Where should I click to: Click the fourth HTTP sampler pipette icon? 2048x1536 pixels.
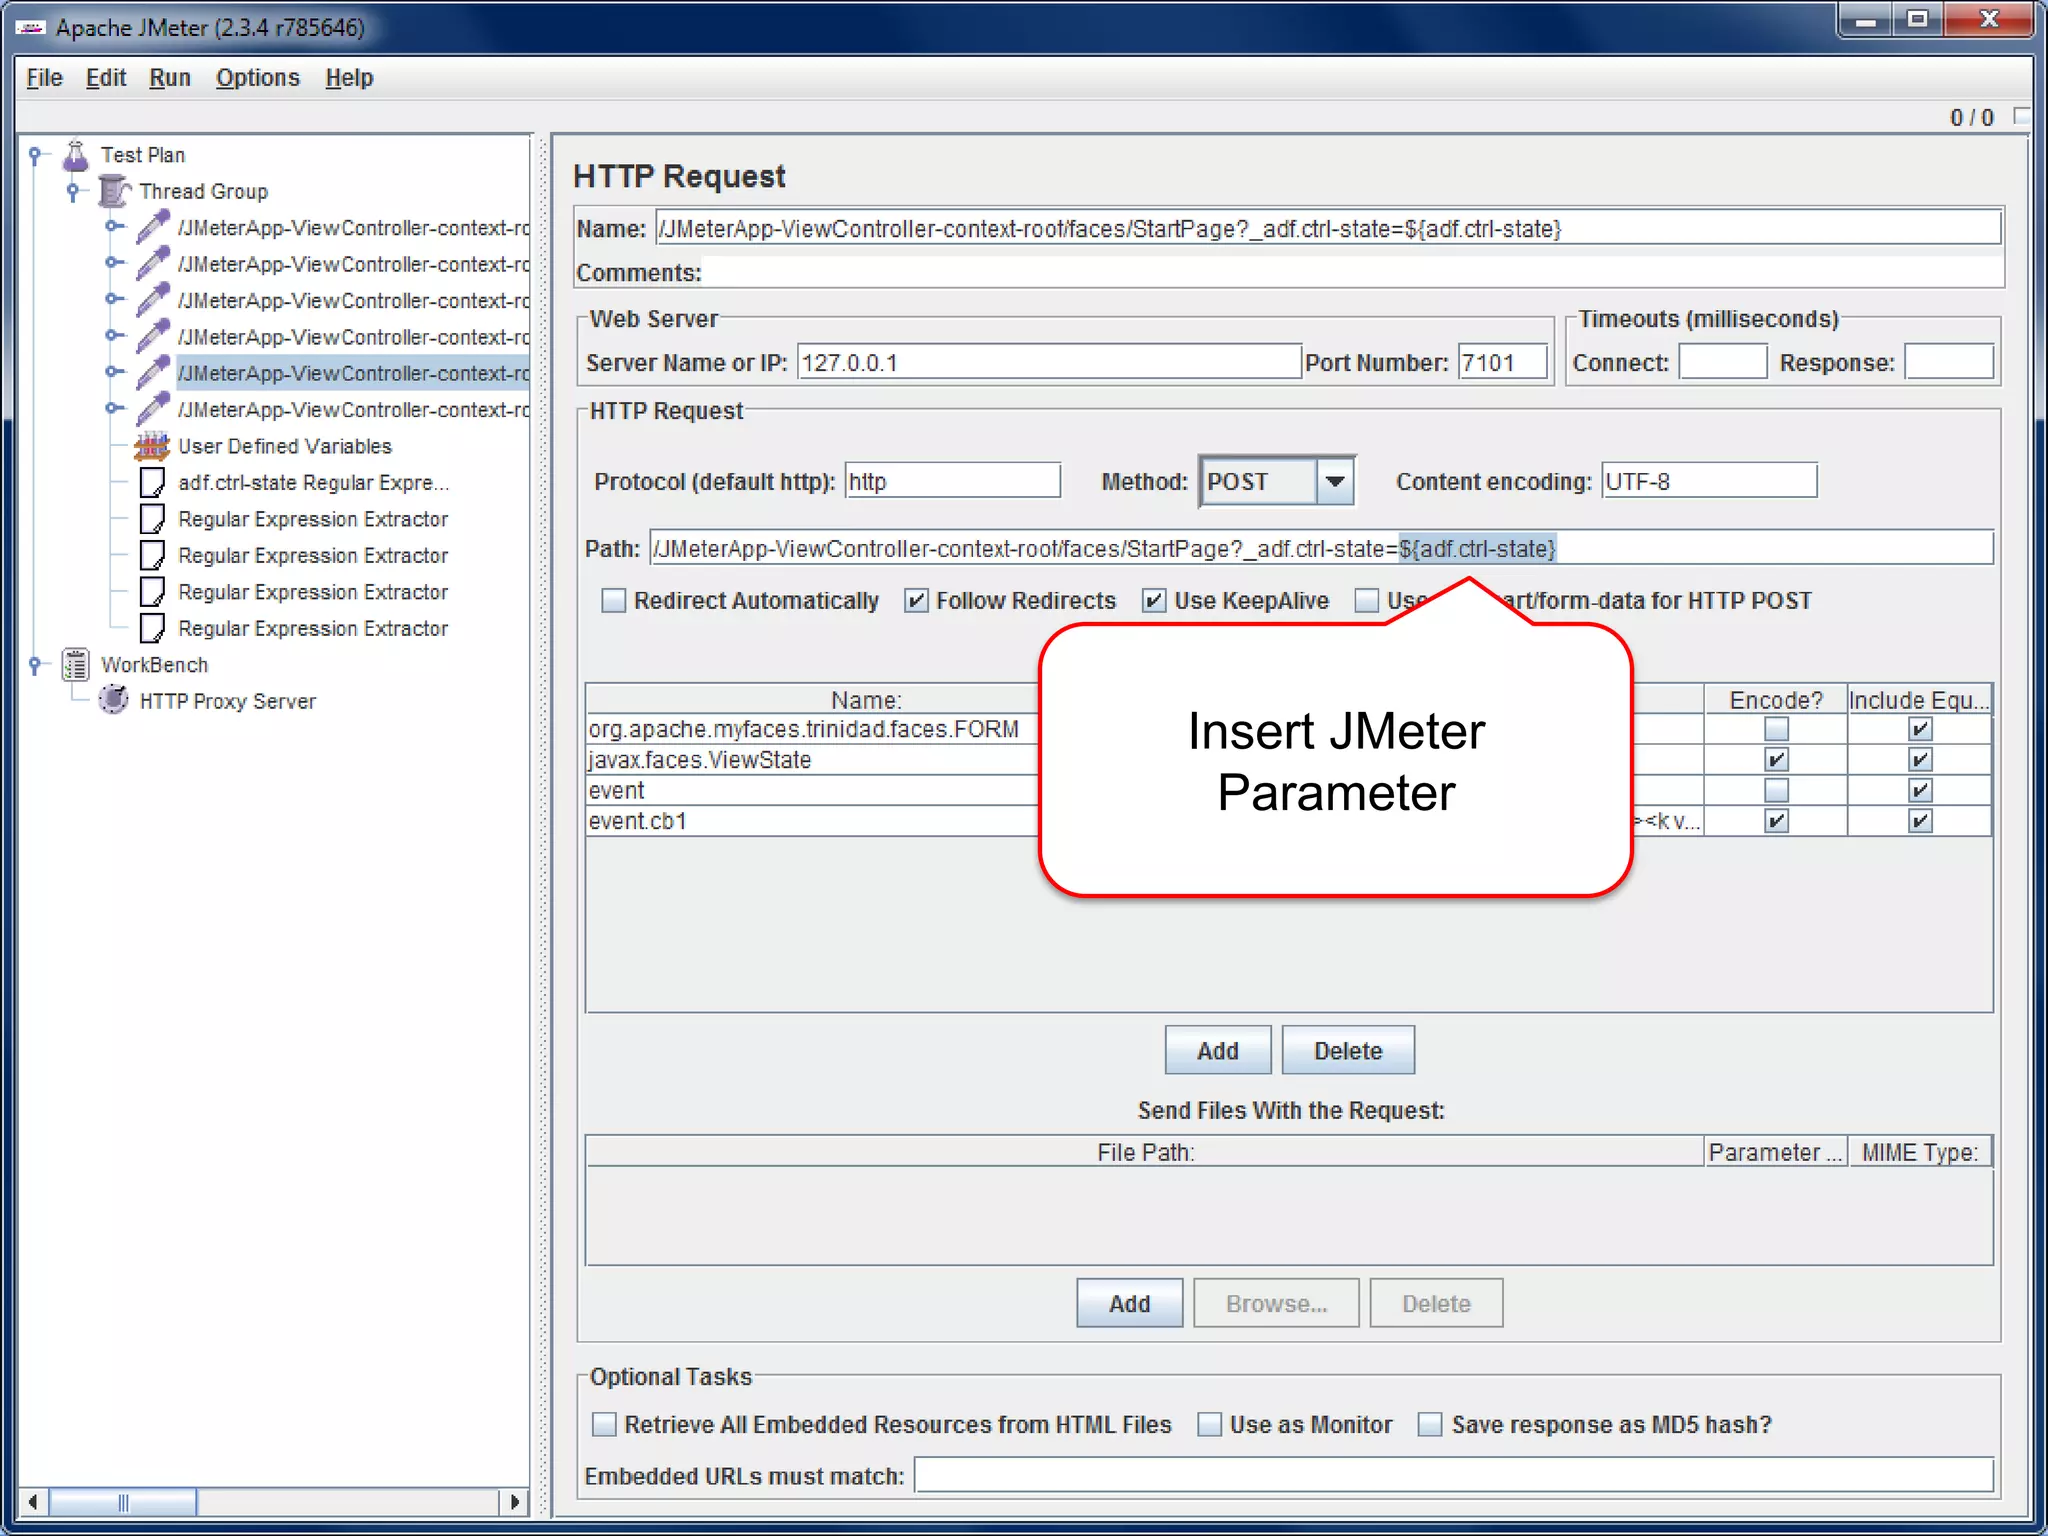click(152, 337)
